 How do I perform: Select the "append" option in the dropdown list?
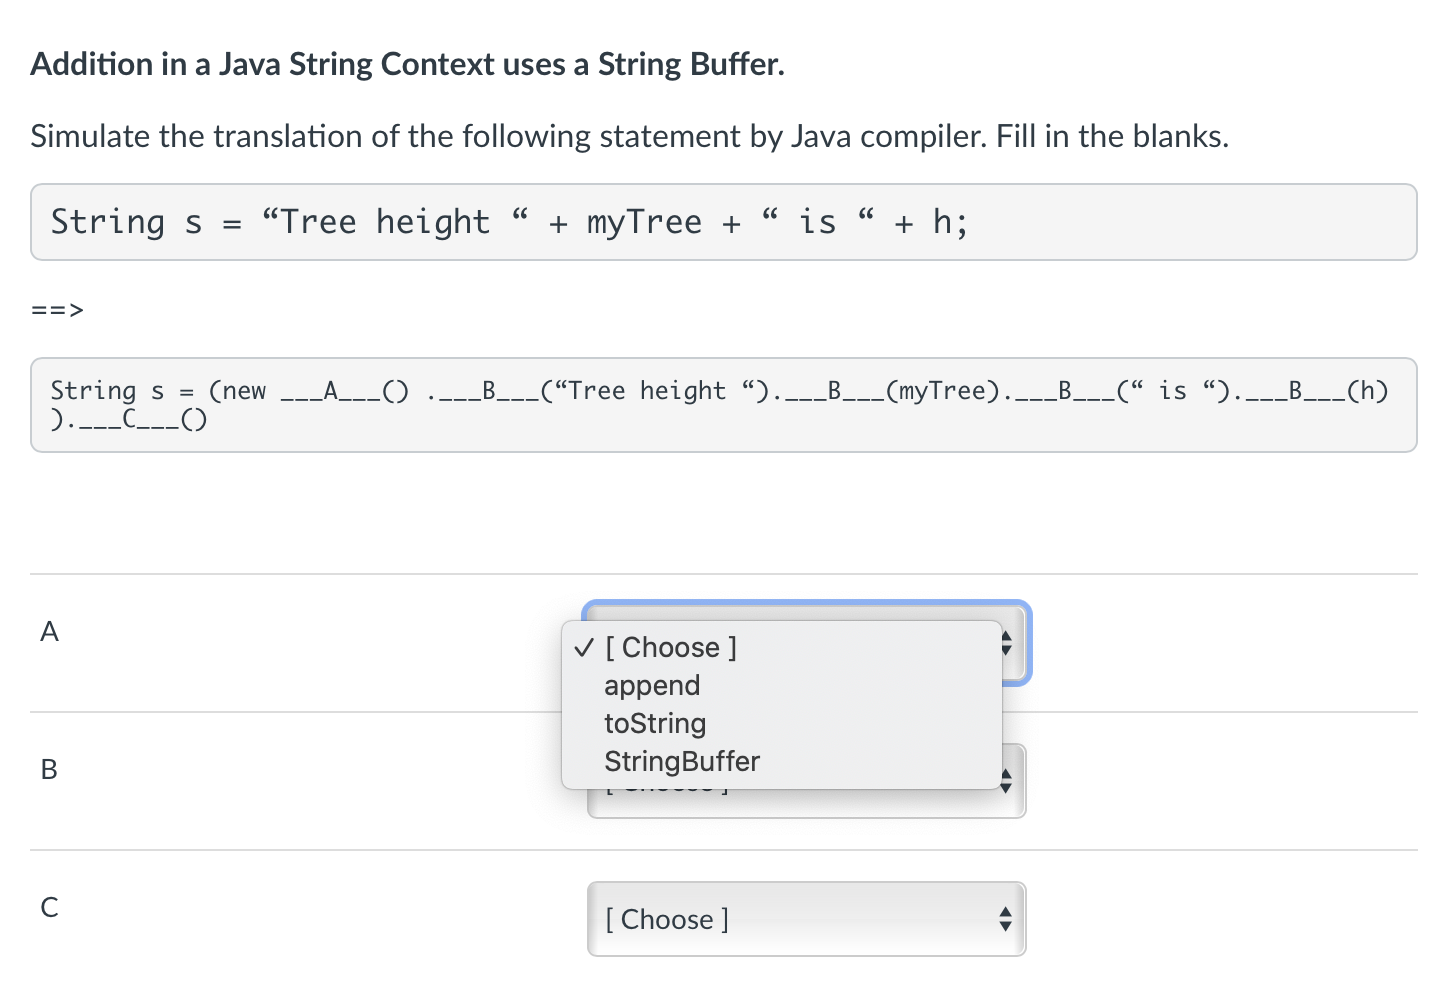(x=652, y=686)
